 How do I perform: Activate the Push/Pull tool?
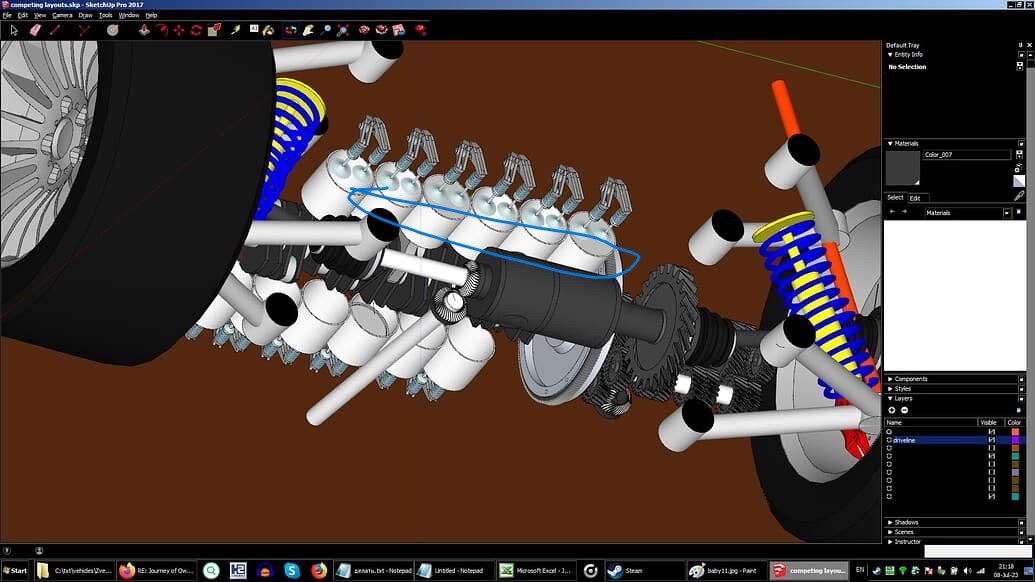click(x=145, y=30)
